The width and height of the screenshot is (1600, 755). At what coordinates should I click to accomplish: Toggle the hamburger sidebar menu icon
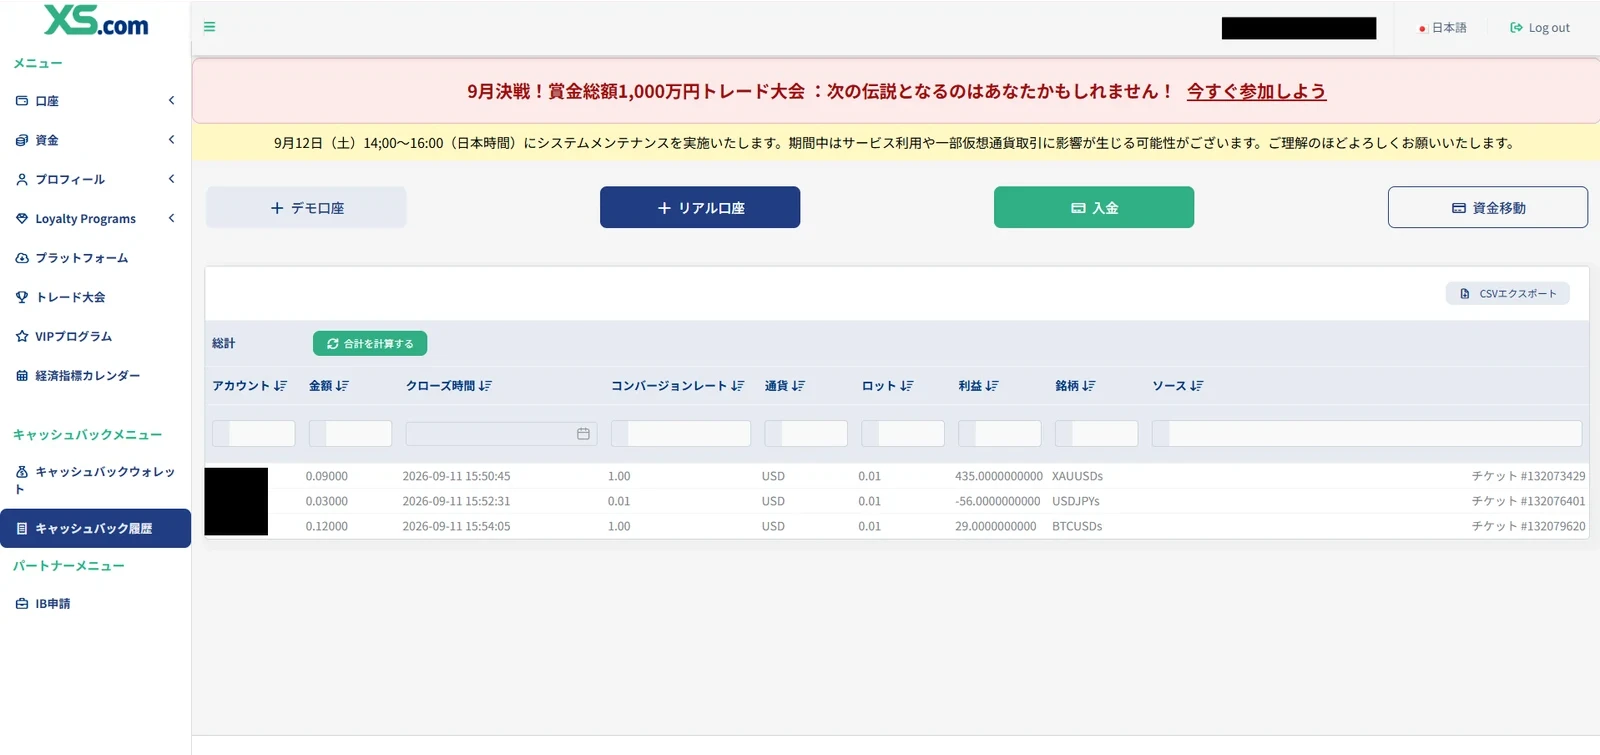[x=209, y=27]
